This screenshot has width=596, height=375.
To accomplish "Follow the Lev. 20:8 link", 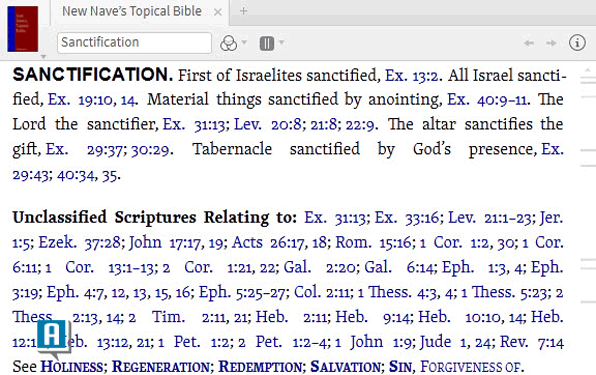I will point(268,125).
